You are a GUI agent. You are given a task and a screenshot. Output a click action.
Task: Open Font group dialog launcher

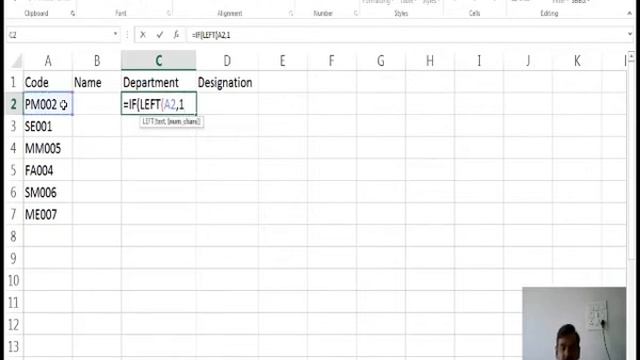(x=169, y=13)
